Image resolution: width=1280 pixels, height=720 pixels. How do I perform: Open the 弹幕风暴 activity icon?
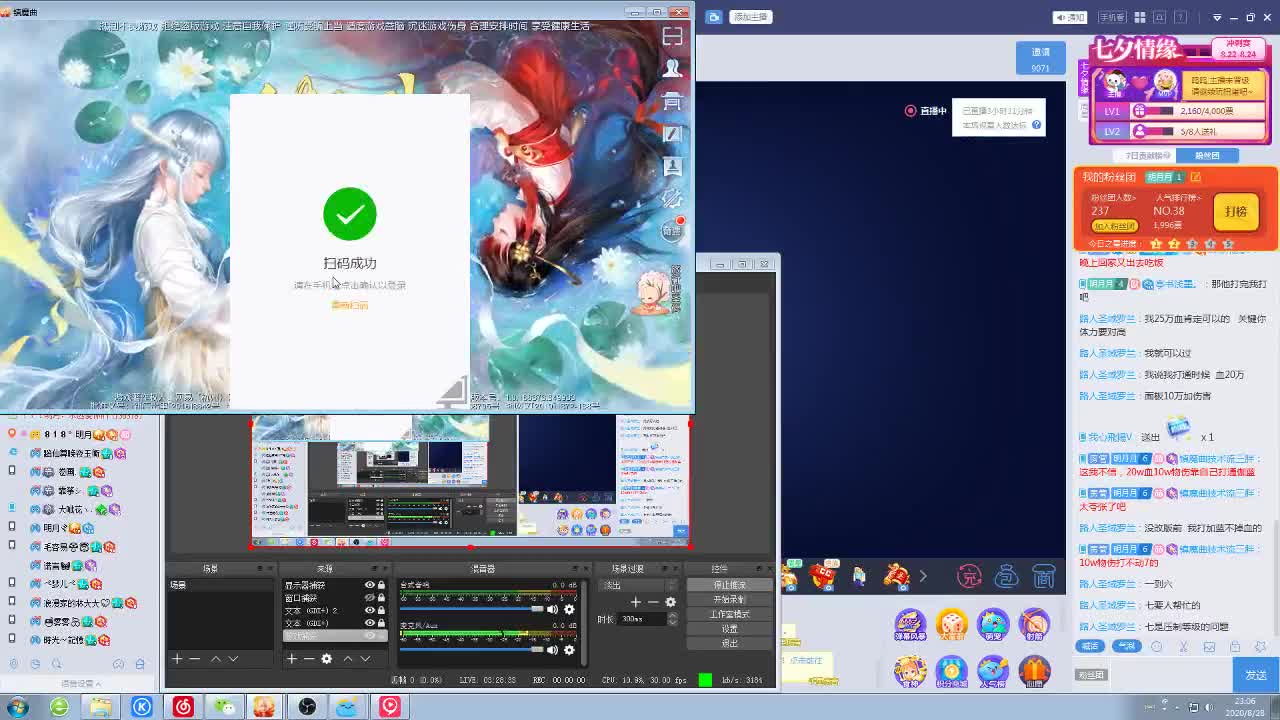click(910, 625)
